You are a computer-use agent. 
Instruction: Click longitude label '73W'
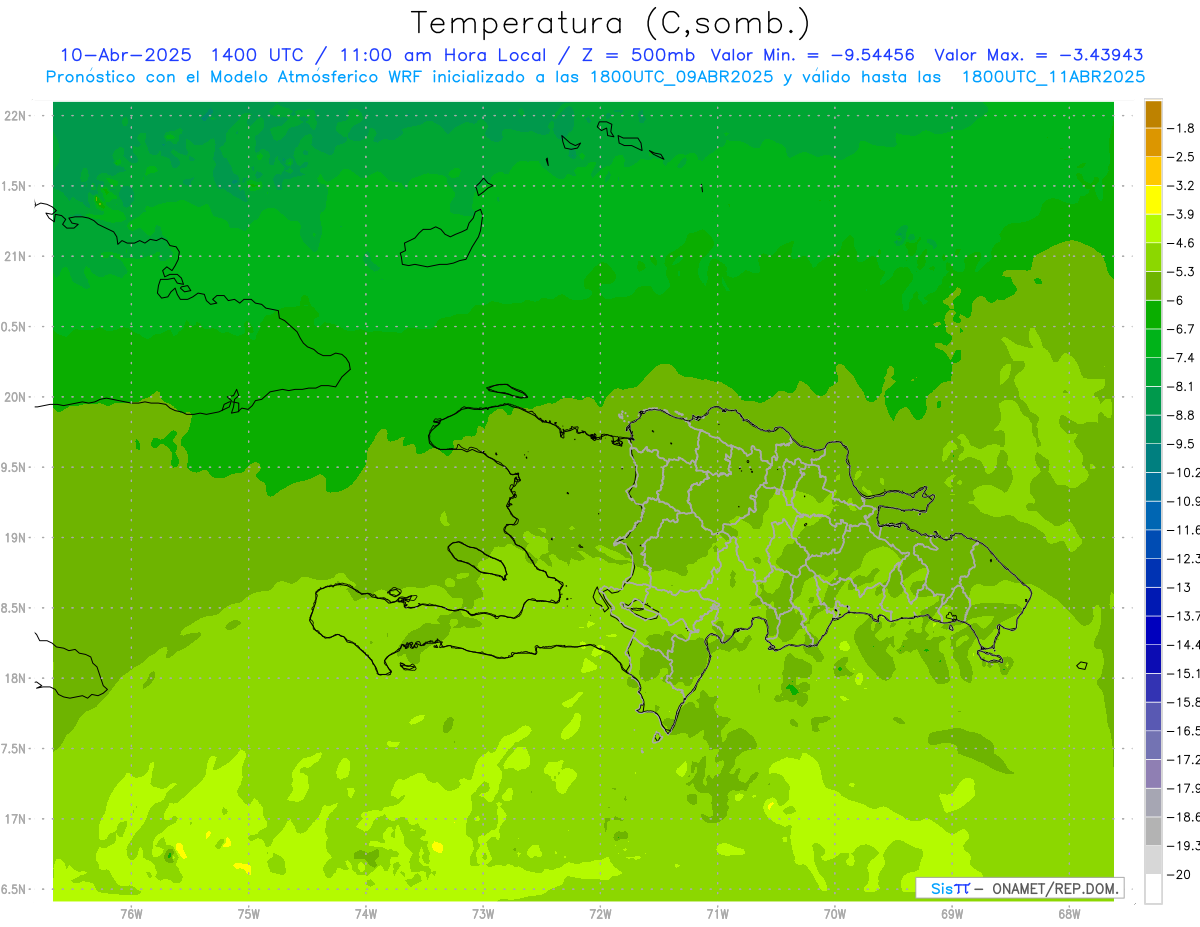pyautogui.click(x=483, y=913)
